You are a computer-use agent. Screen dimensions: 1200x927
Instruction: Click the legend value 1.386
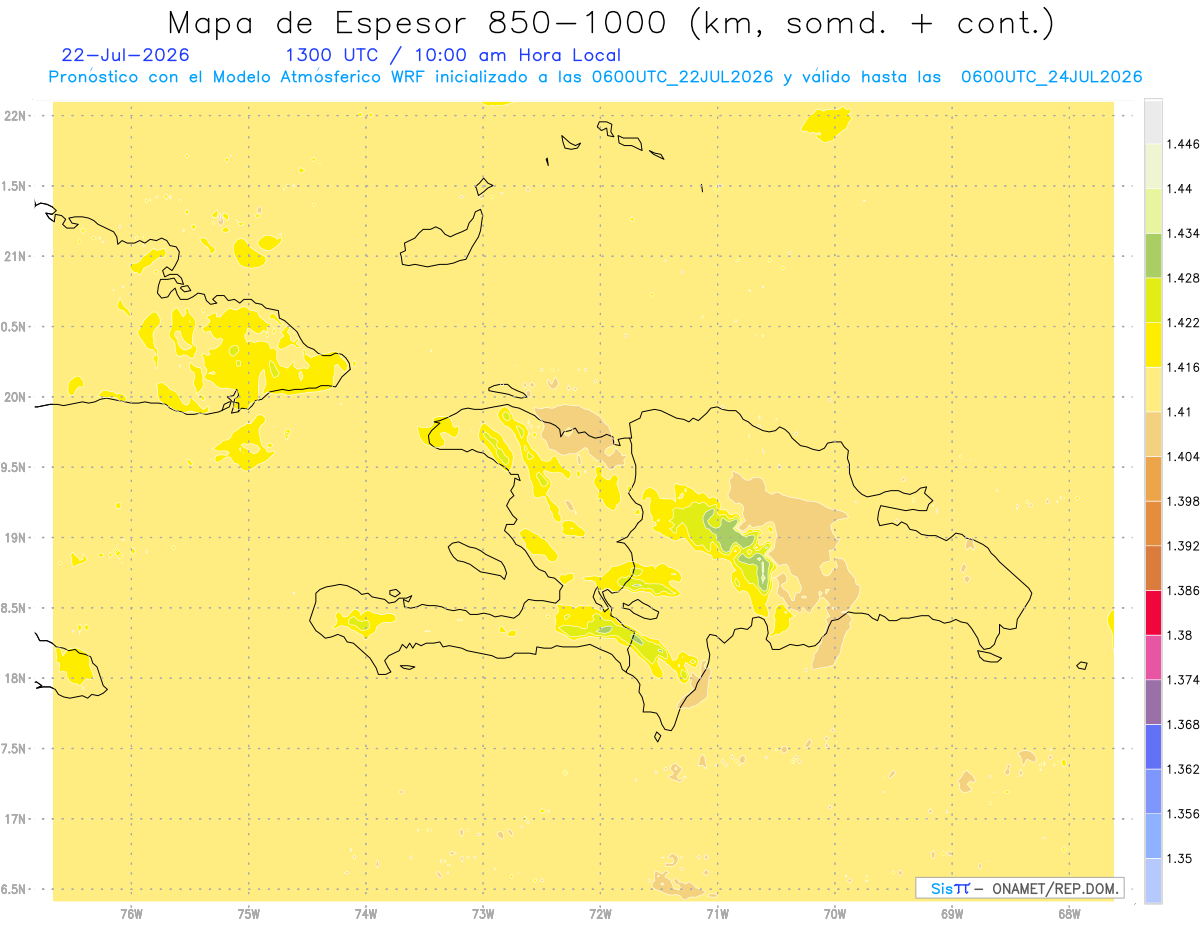click(1183, 590)
